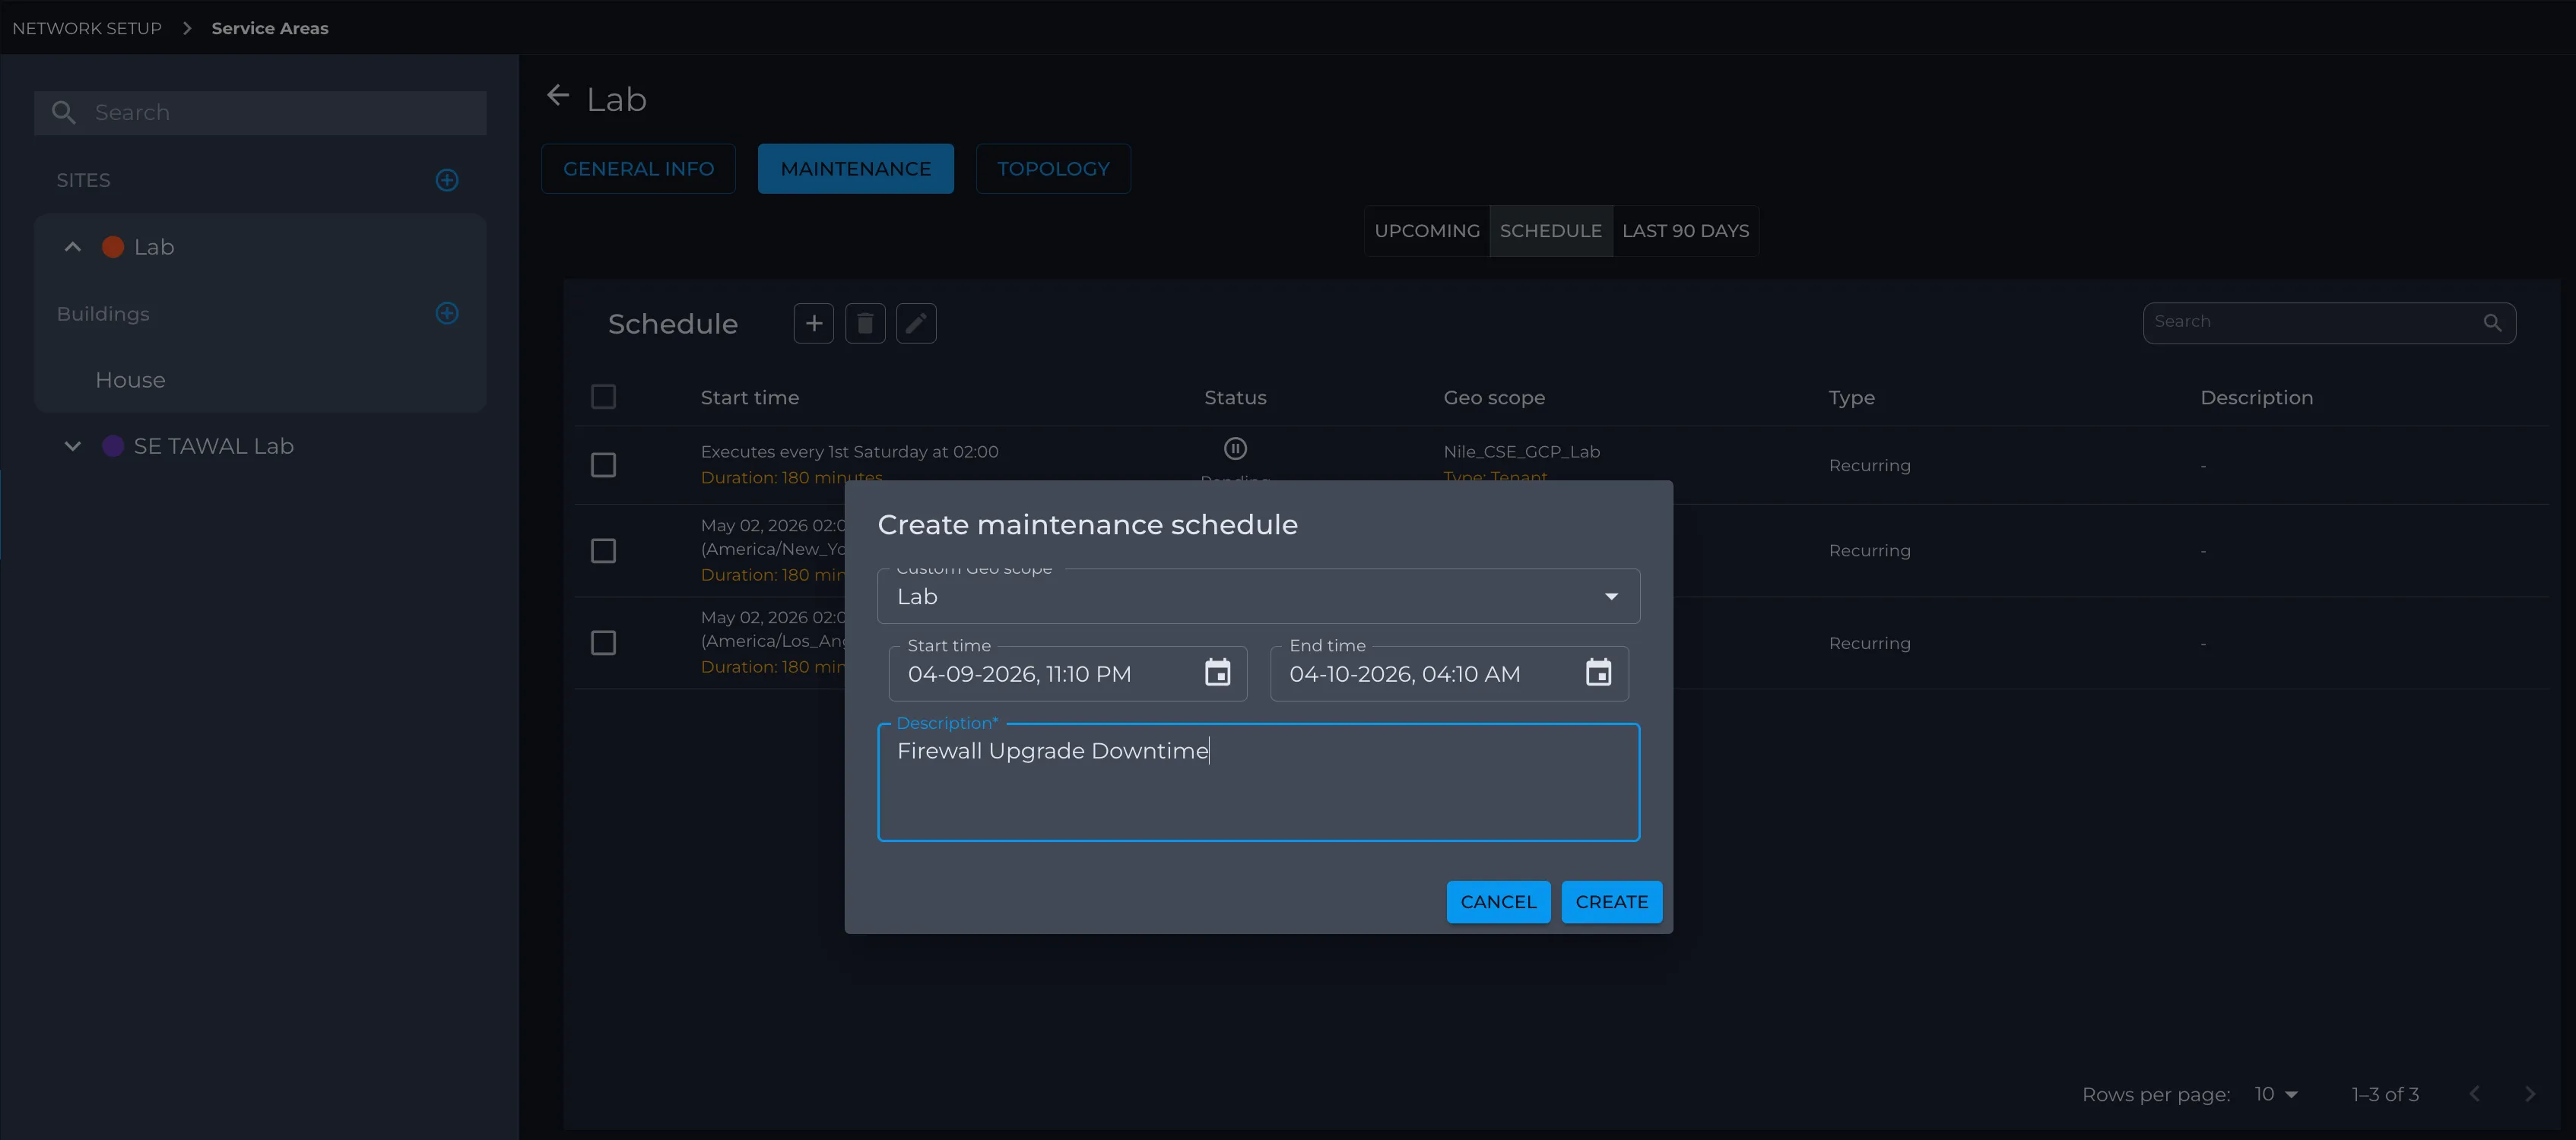Click the pending pause status icon
The width and height of the screenshot is (2576, 1140).
click(x=1235, y=449)
